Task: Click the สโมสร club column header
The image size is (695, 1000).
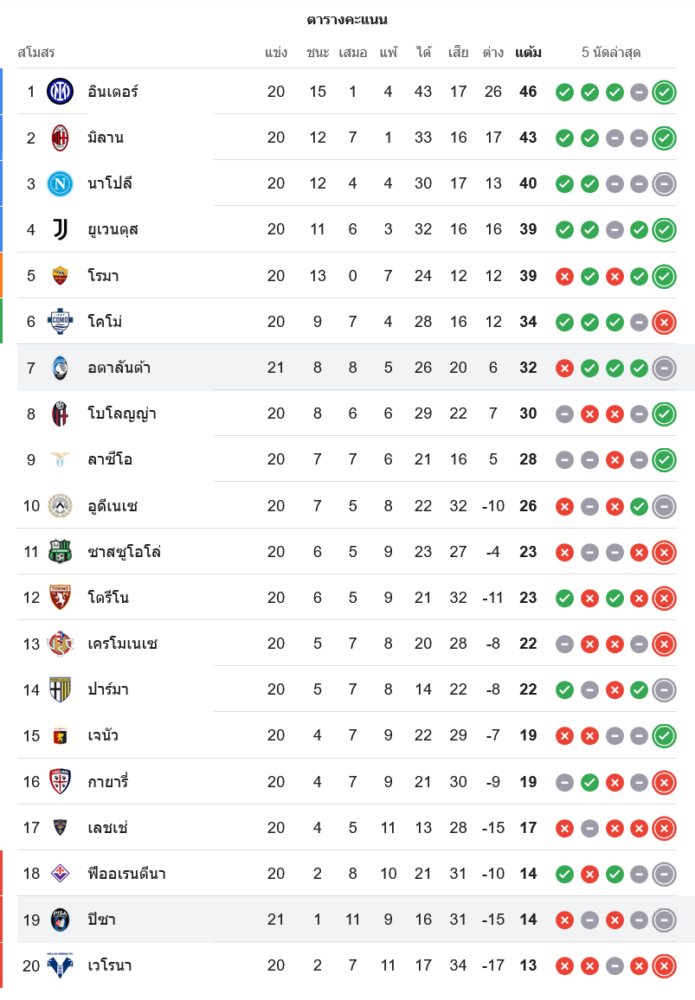Action: pos(36,52)
